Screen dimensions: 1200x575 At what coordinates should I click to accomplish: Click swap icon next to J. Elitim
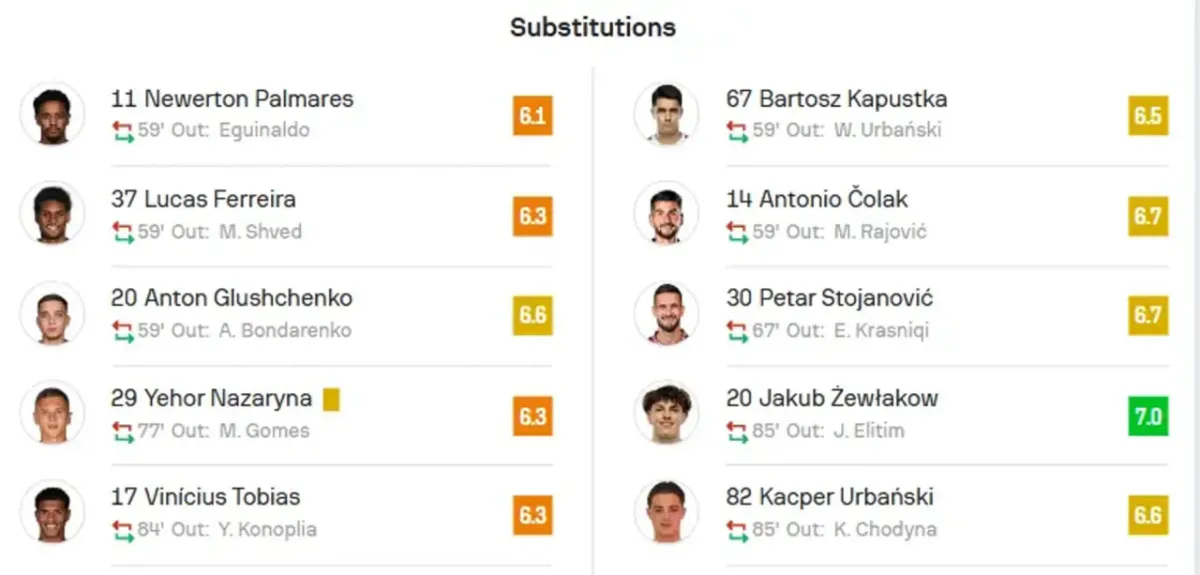point(737,431)
